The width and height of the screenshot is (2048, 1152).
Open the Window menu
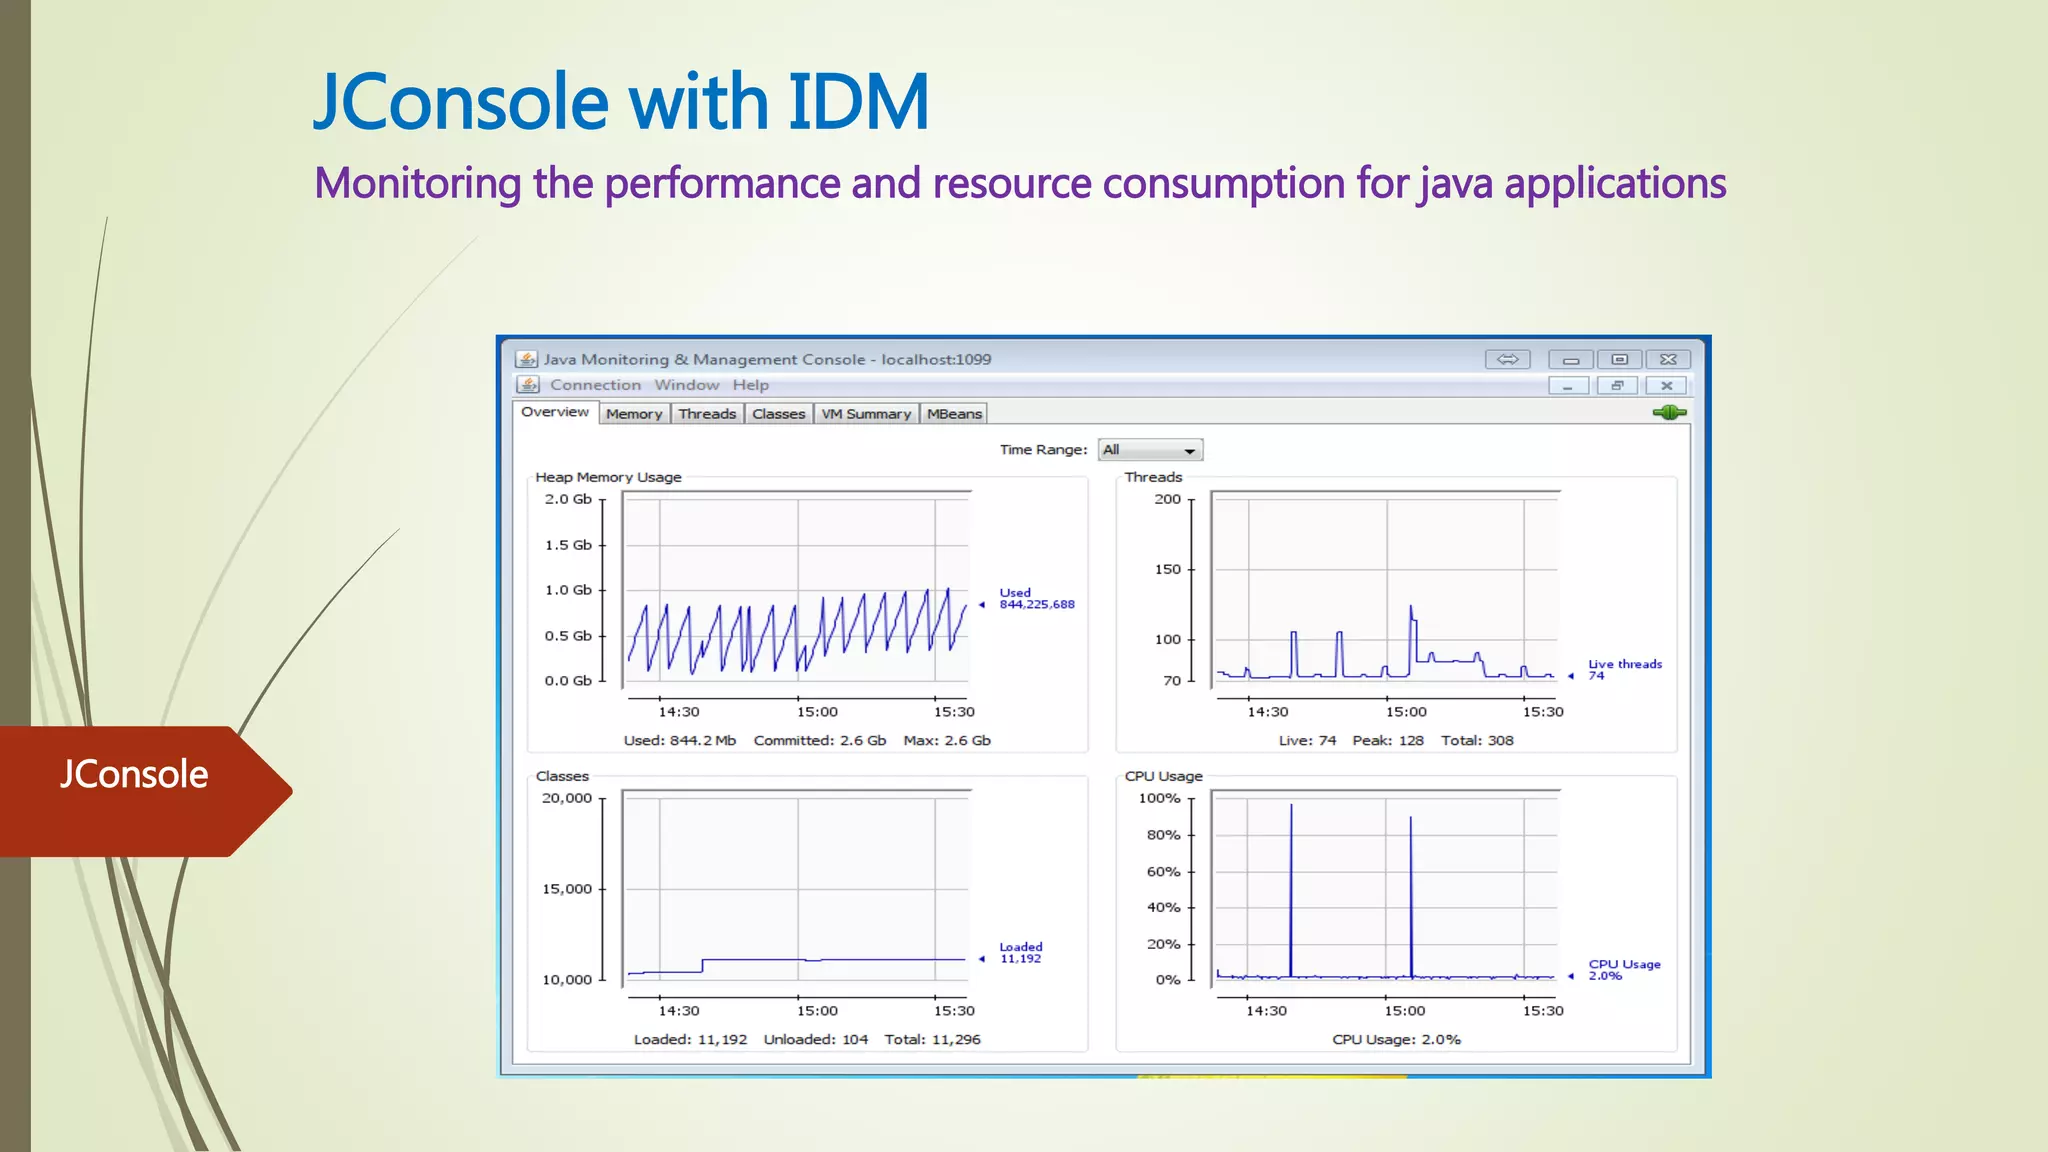[686, 385]
